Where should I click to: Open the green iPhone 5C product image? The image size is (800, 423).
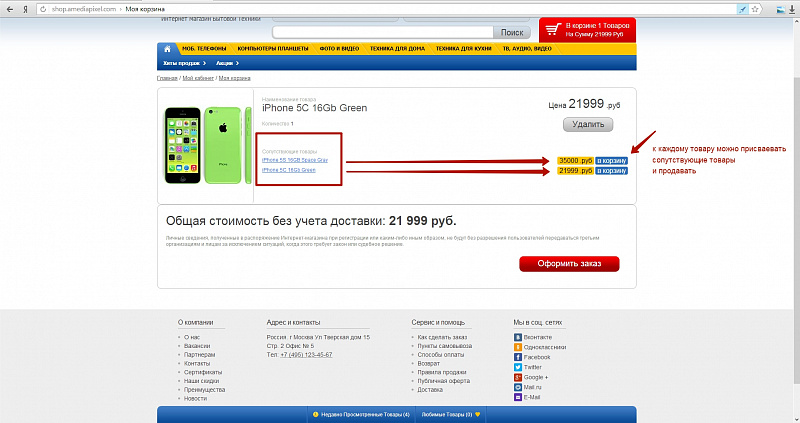tap(208, 145)
